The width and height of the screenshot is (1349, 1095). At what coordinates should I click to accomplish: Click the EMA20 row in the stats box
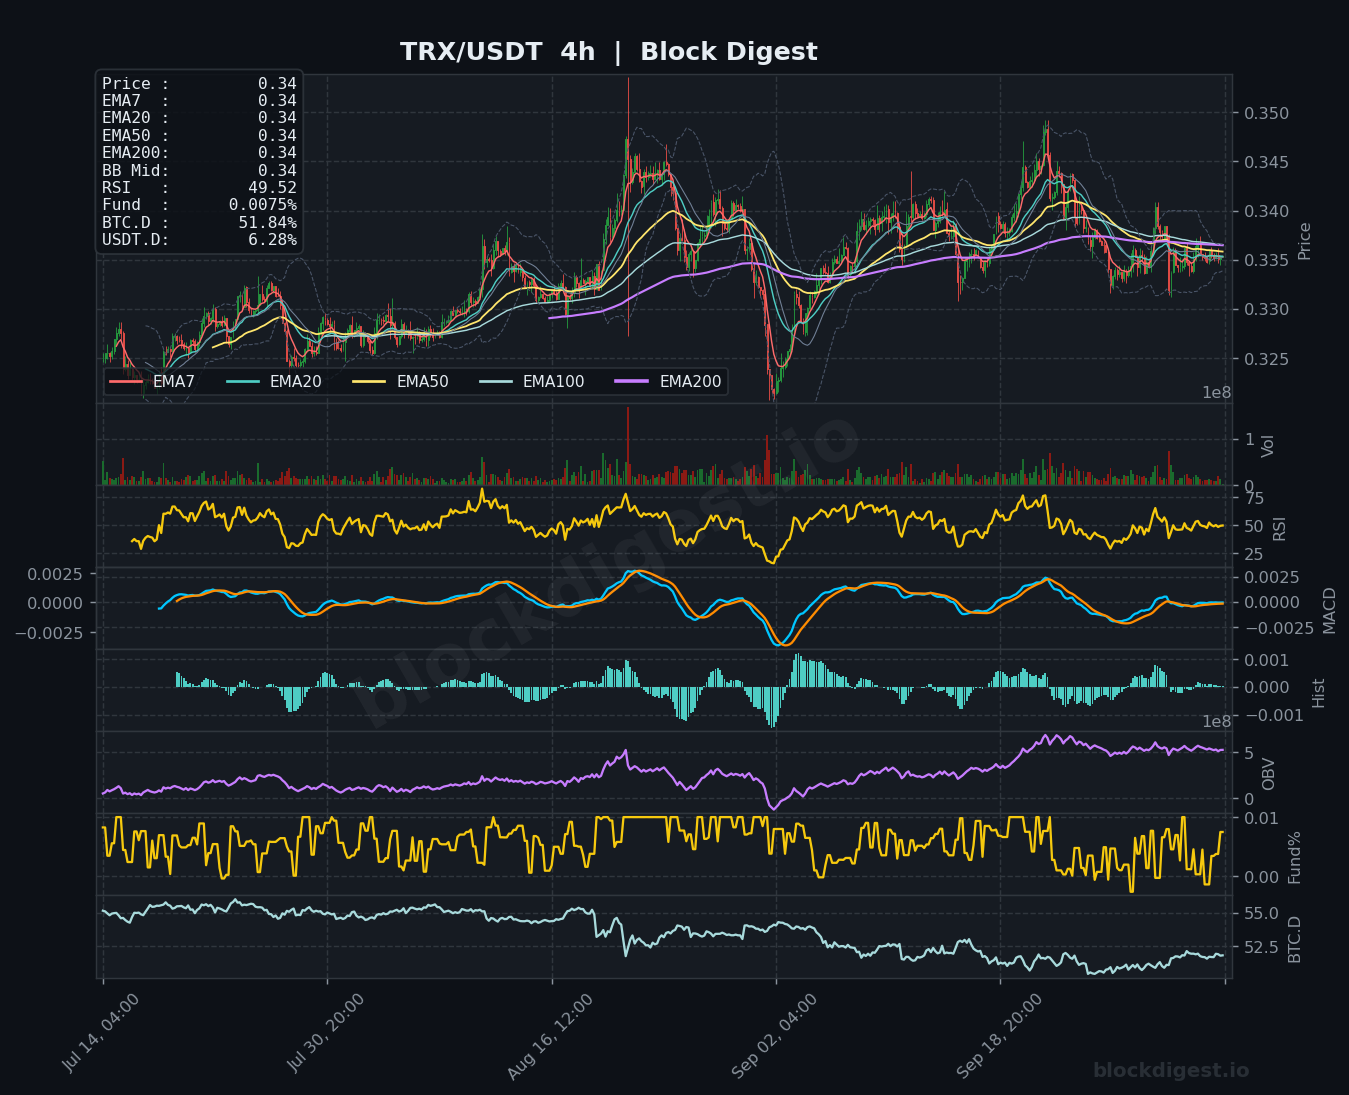pyautogui.click(x=199, y=118)
